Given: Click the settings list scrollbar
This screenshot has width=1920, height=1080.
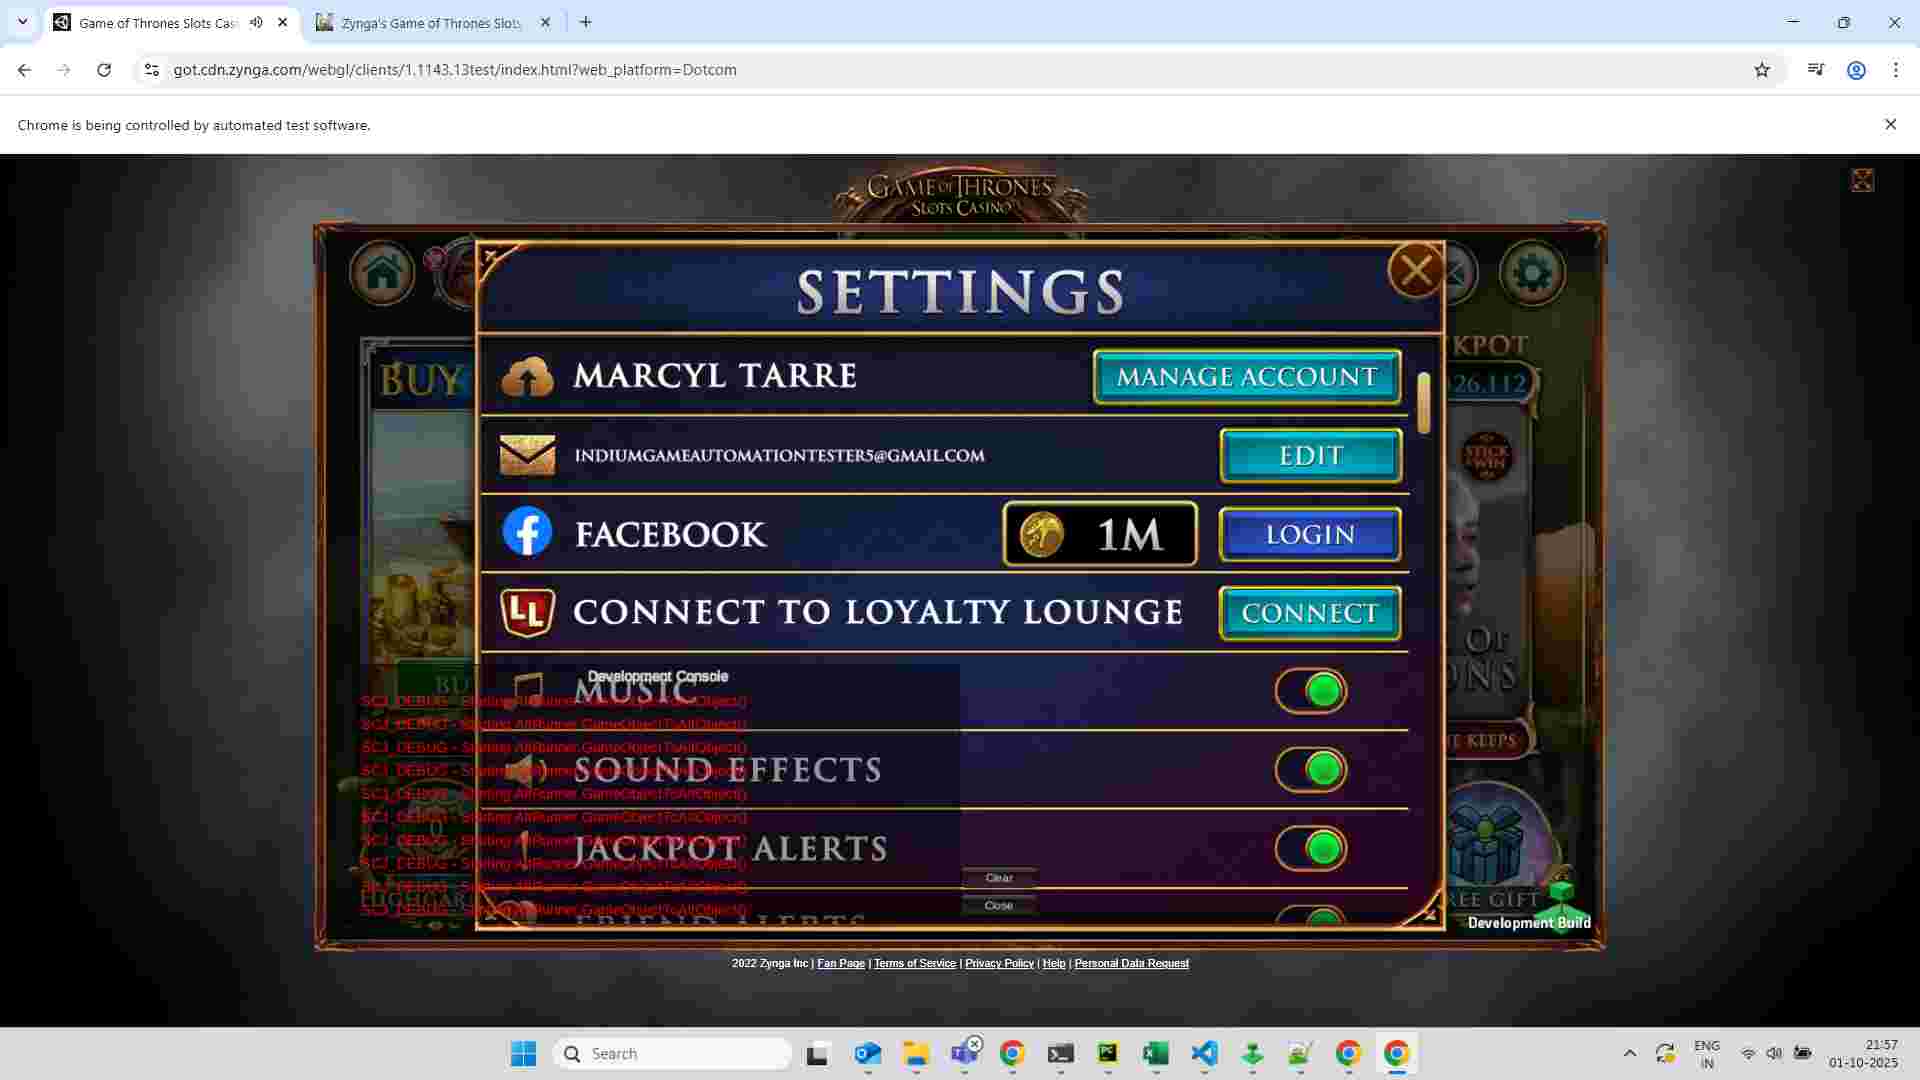Looking at the screenshot, I should 1424,403.
